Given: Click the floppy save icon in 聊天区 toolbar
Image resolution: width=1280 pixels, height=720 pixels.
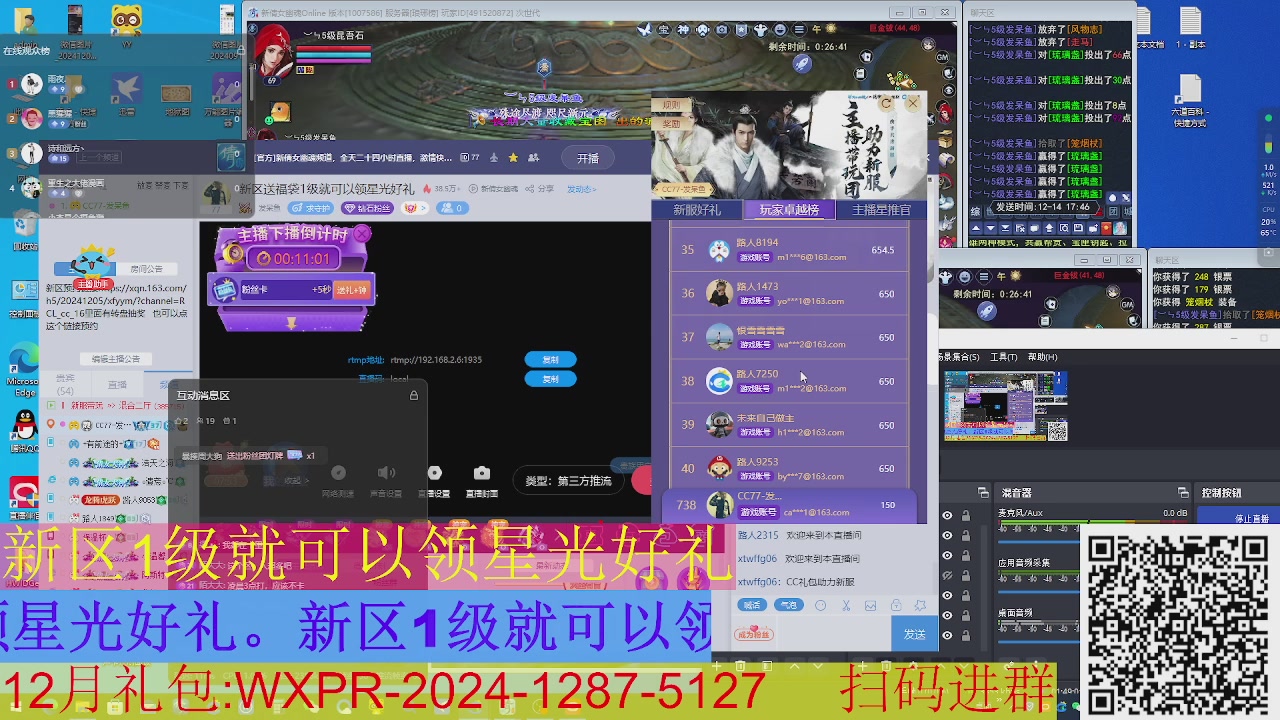Looking at the screenshot, I should point(1078,228).
